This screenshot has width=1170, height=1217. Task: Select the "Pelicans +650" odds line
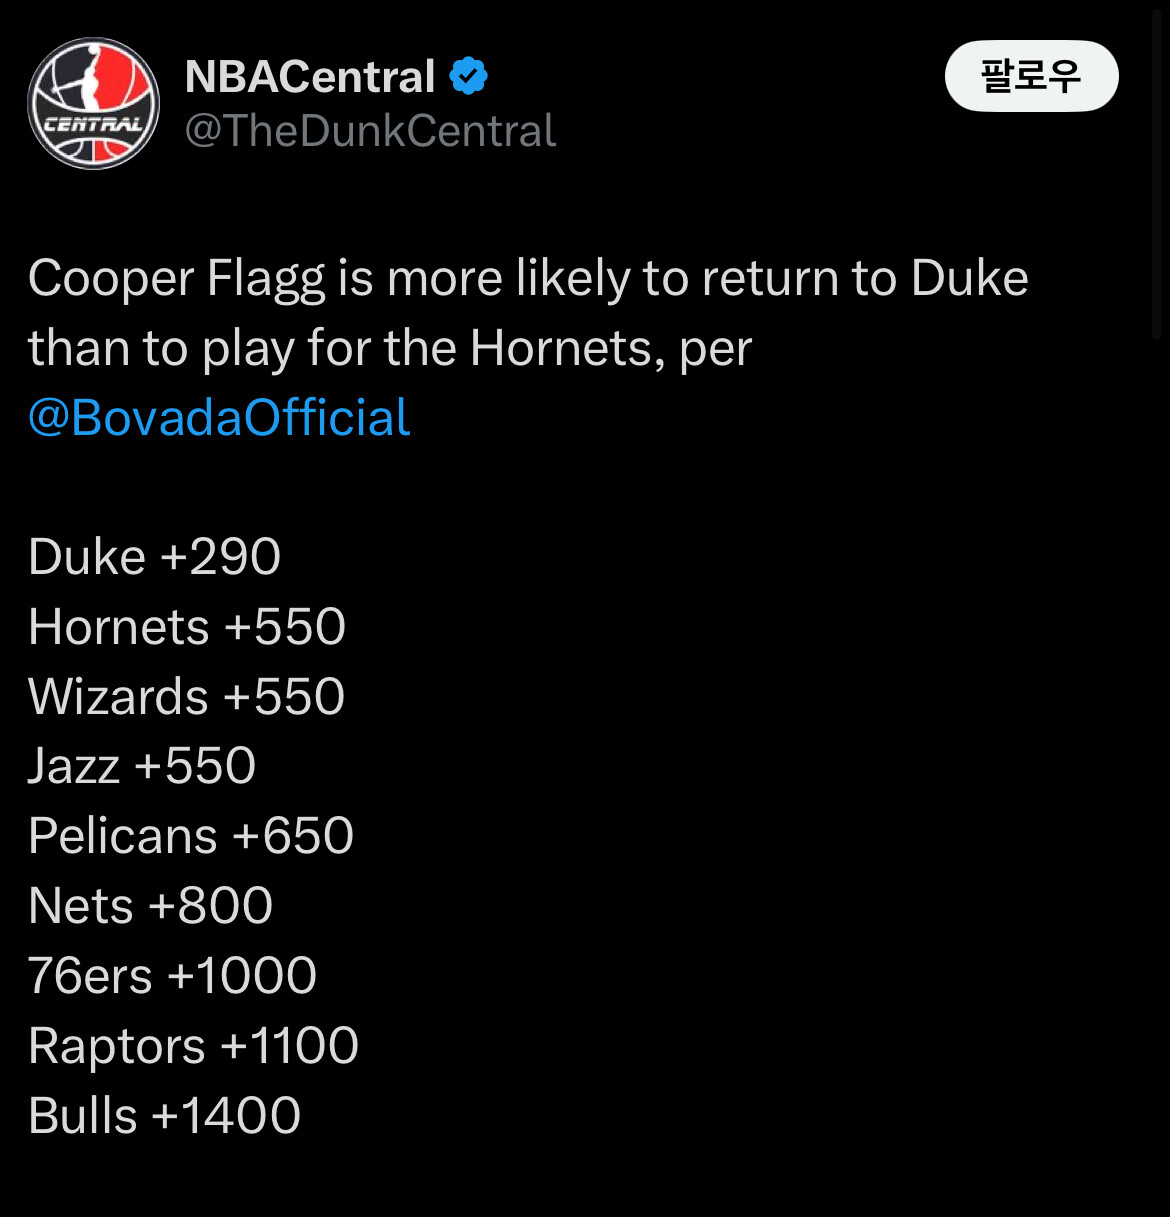point(191,836)
